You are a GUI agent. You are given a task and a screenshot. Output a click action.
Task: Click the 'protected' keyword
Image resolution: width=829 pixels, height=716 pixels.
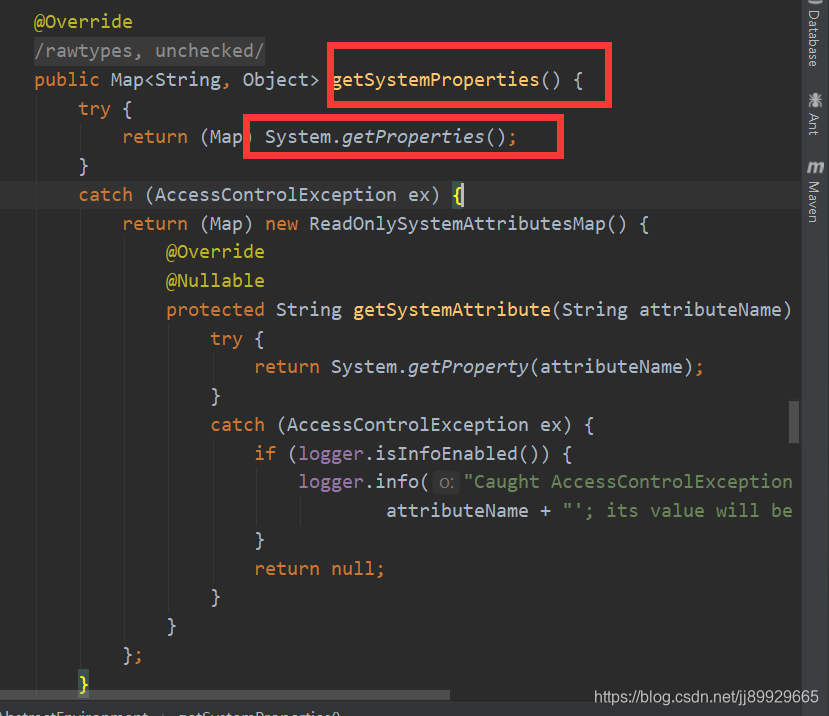point(215,310)
